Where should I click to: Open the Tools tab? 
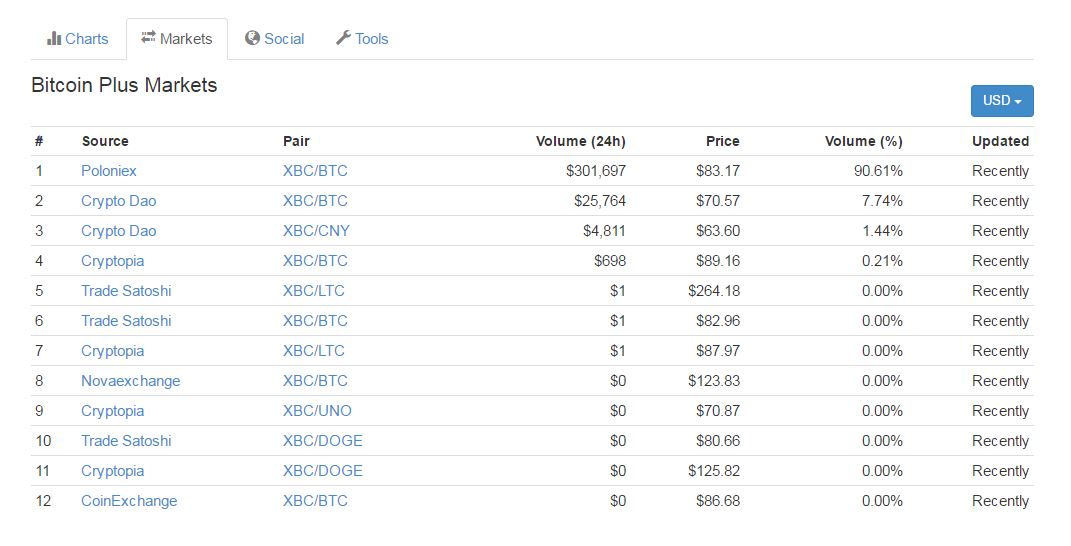coord(362,39)
